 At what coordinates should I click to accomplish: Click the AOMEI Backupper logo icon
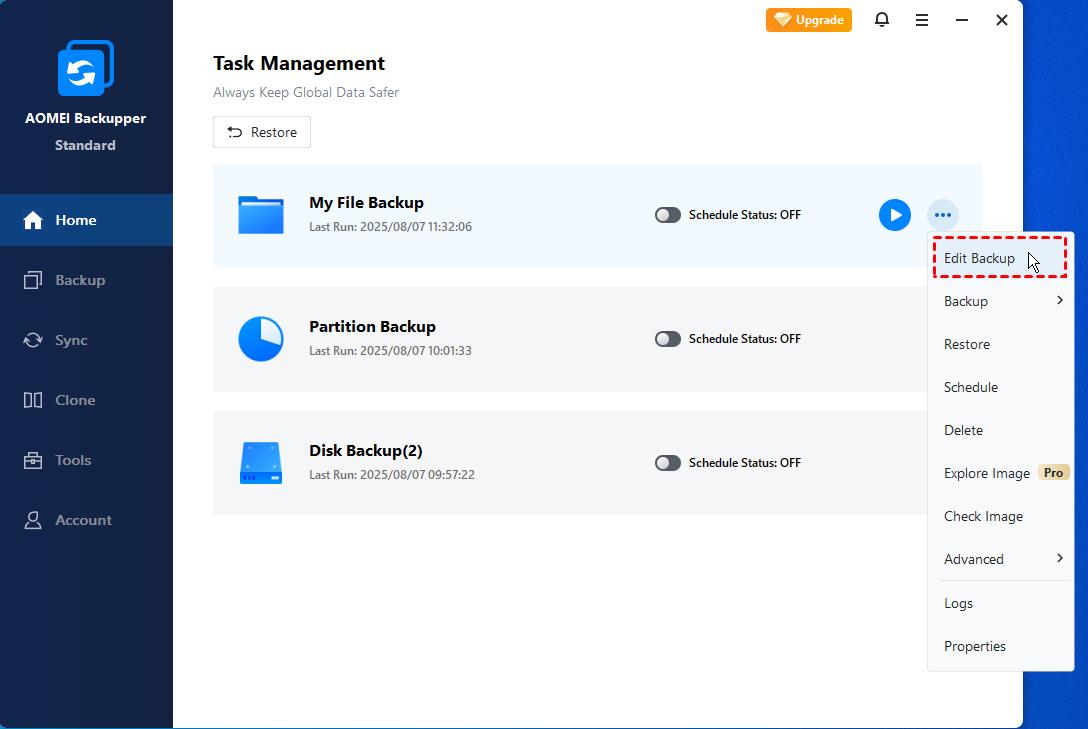click(x=85, y=68)
